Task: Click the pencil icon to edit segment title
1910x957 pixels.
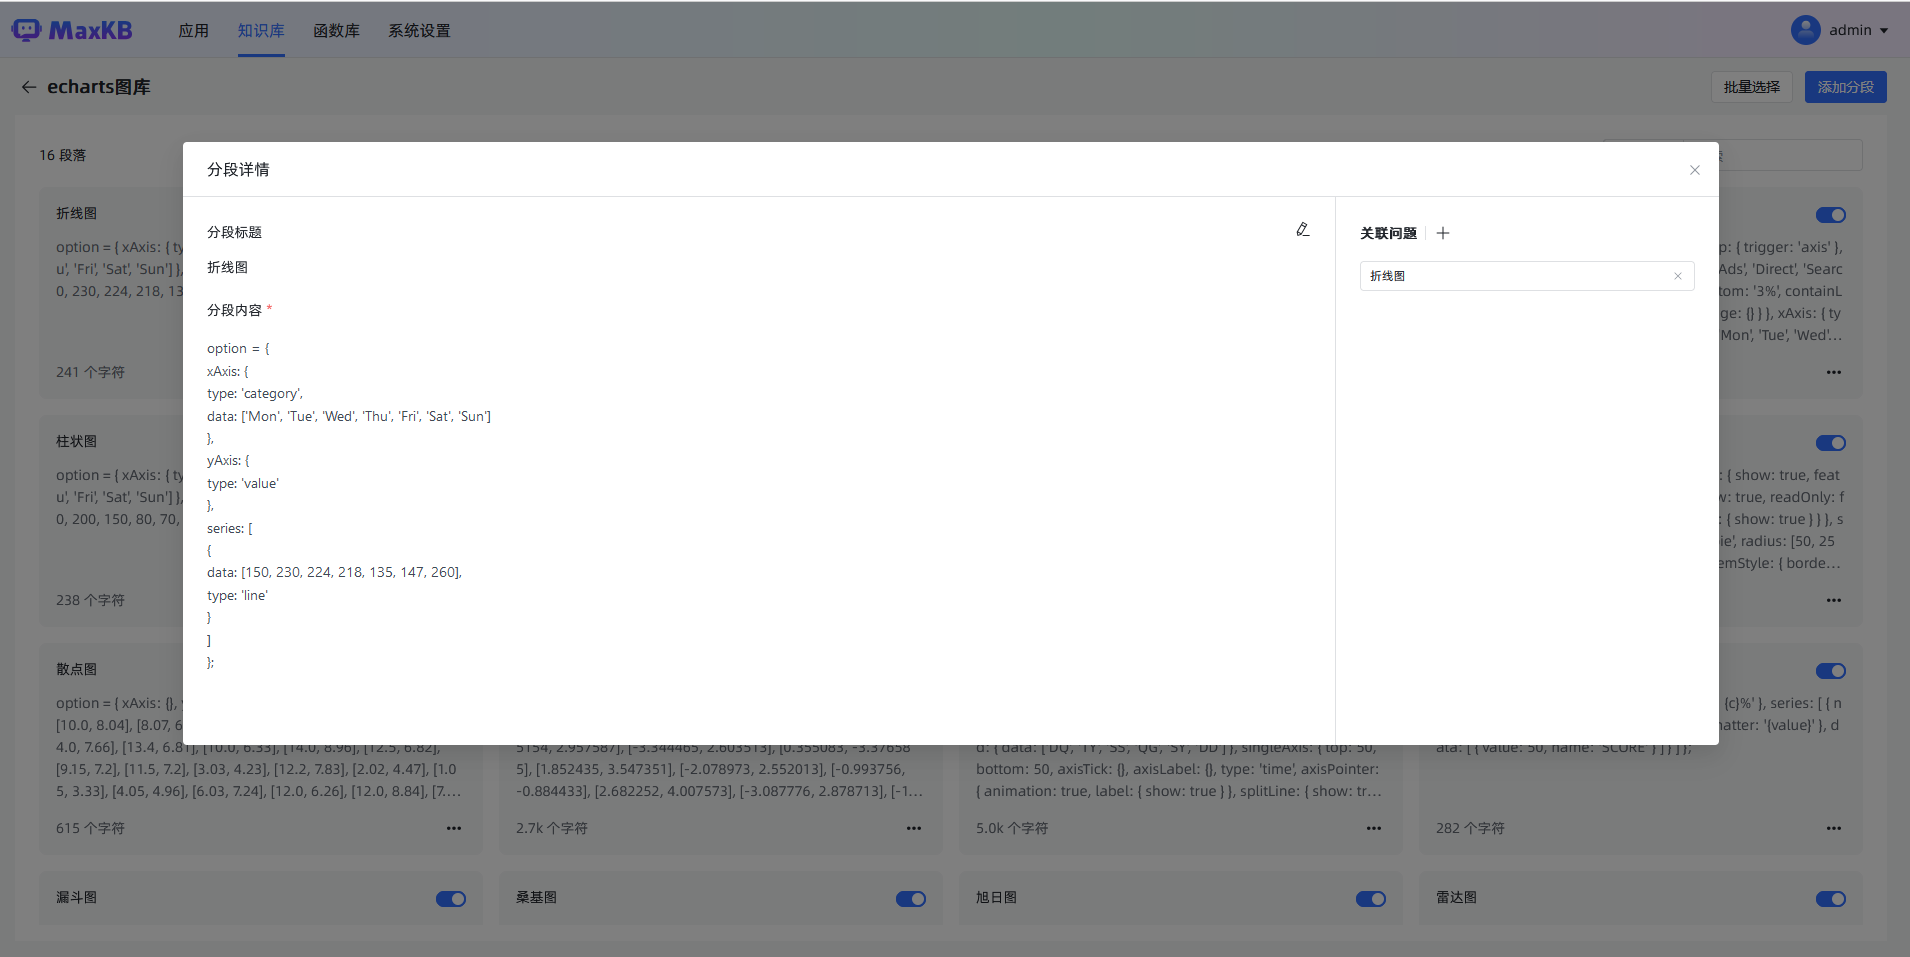Action: coord(1302,229)
